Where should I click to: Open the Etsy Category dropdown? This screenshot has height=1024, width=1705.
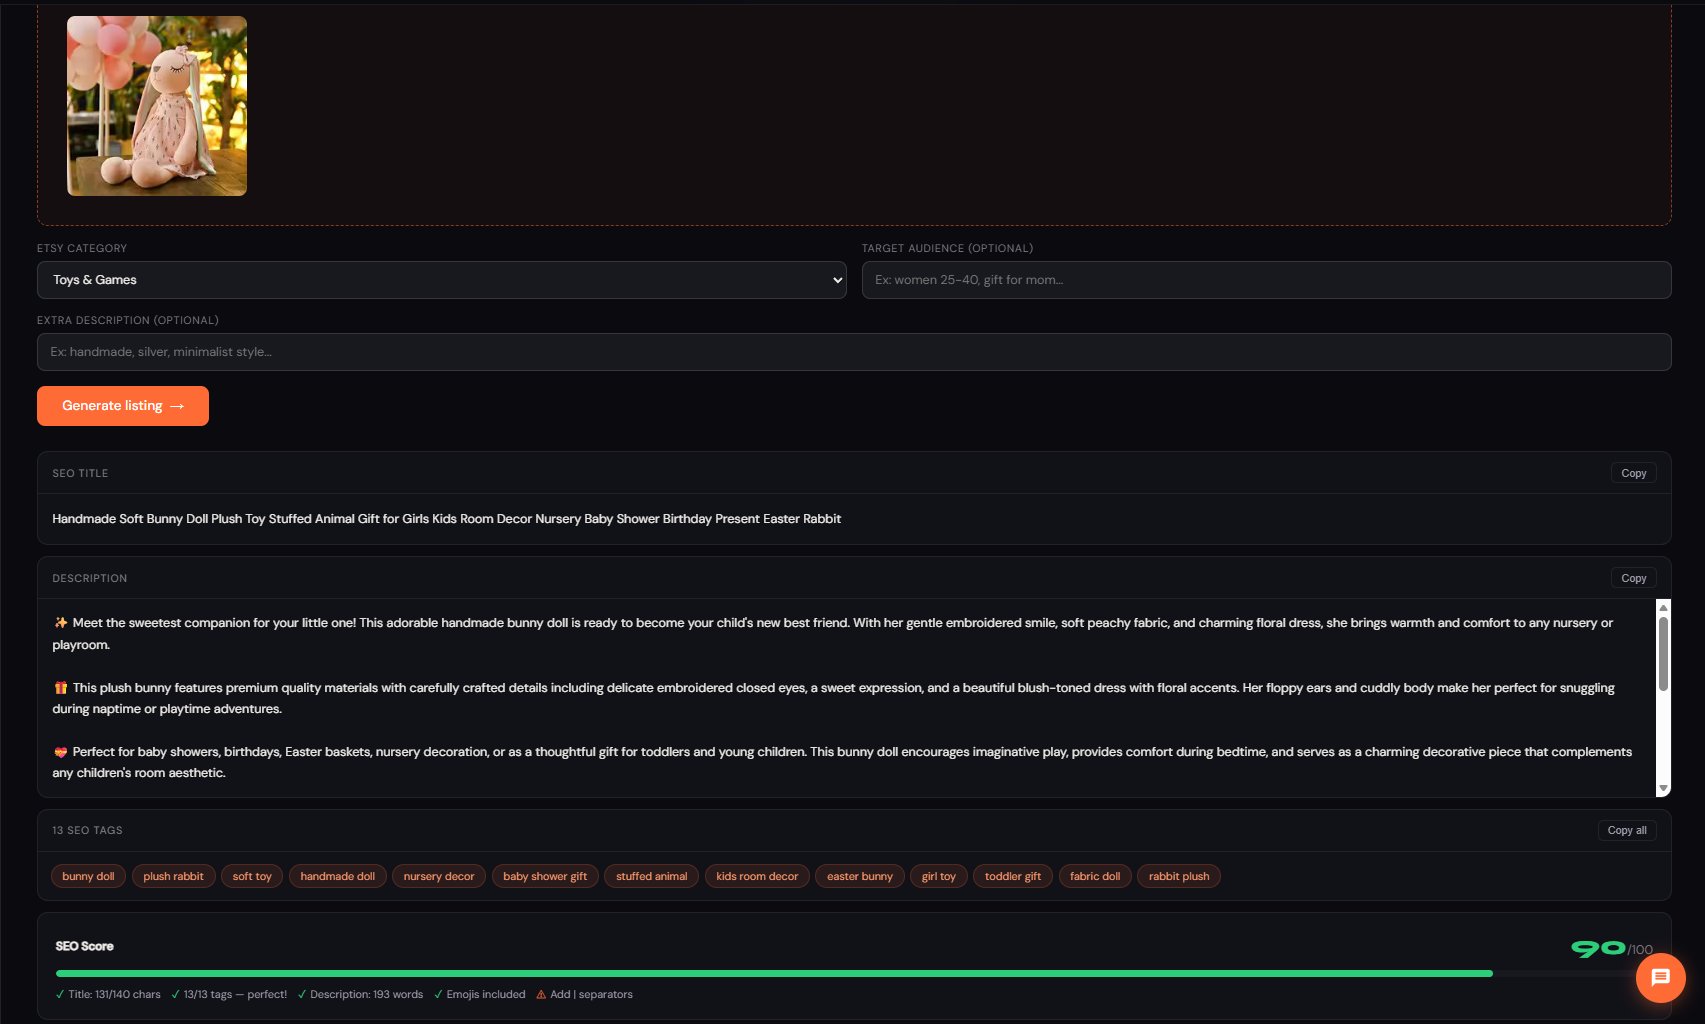[x=442, y=280]
